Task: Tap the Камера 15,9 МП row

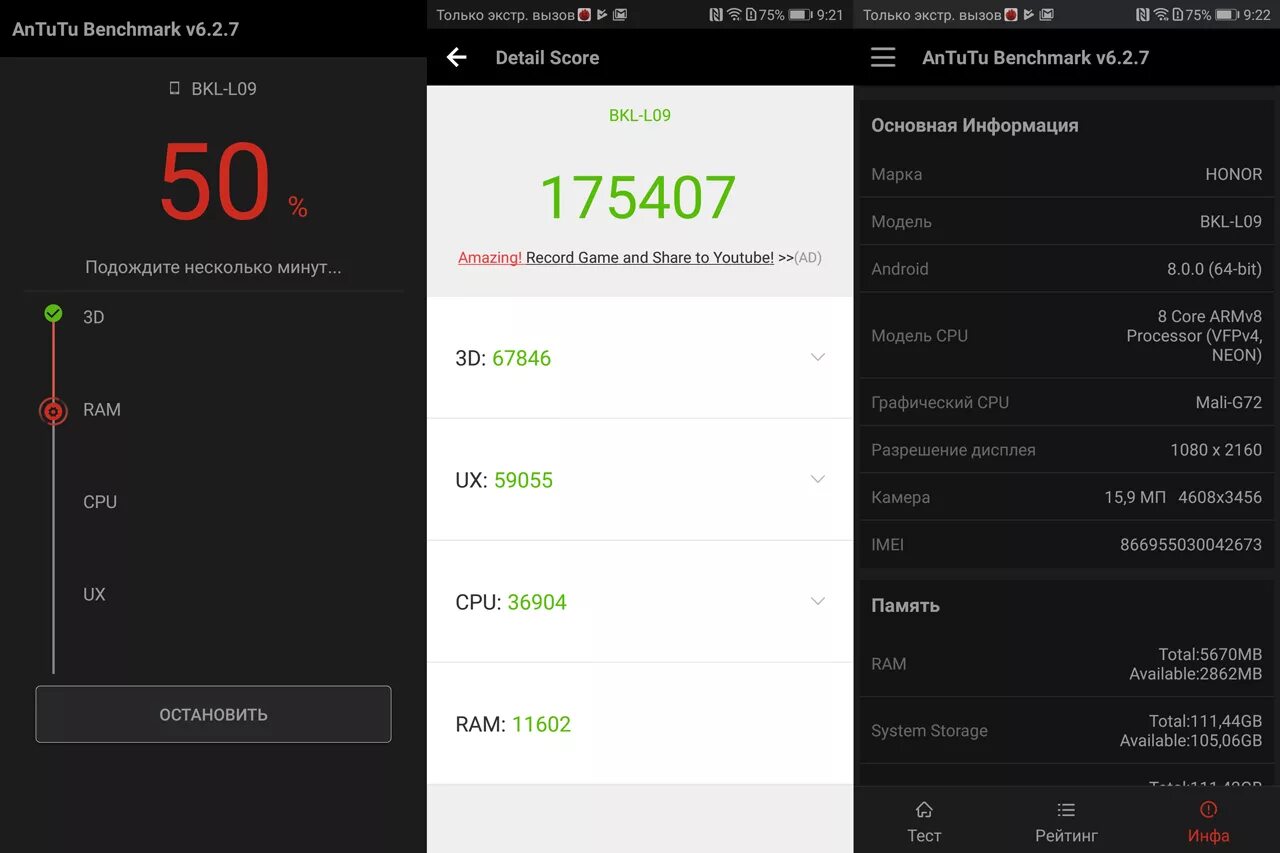Action: pyautogui.click(x=1066, y=497)
